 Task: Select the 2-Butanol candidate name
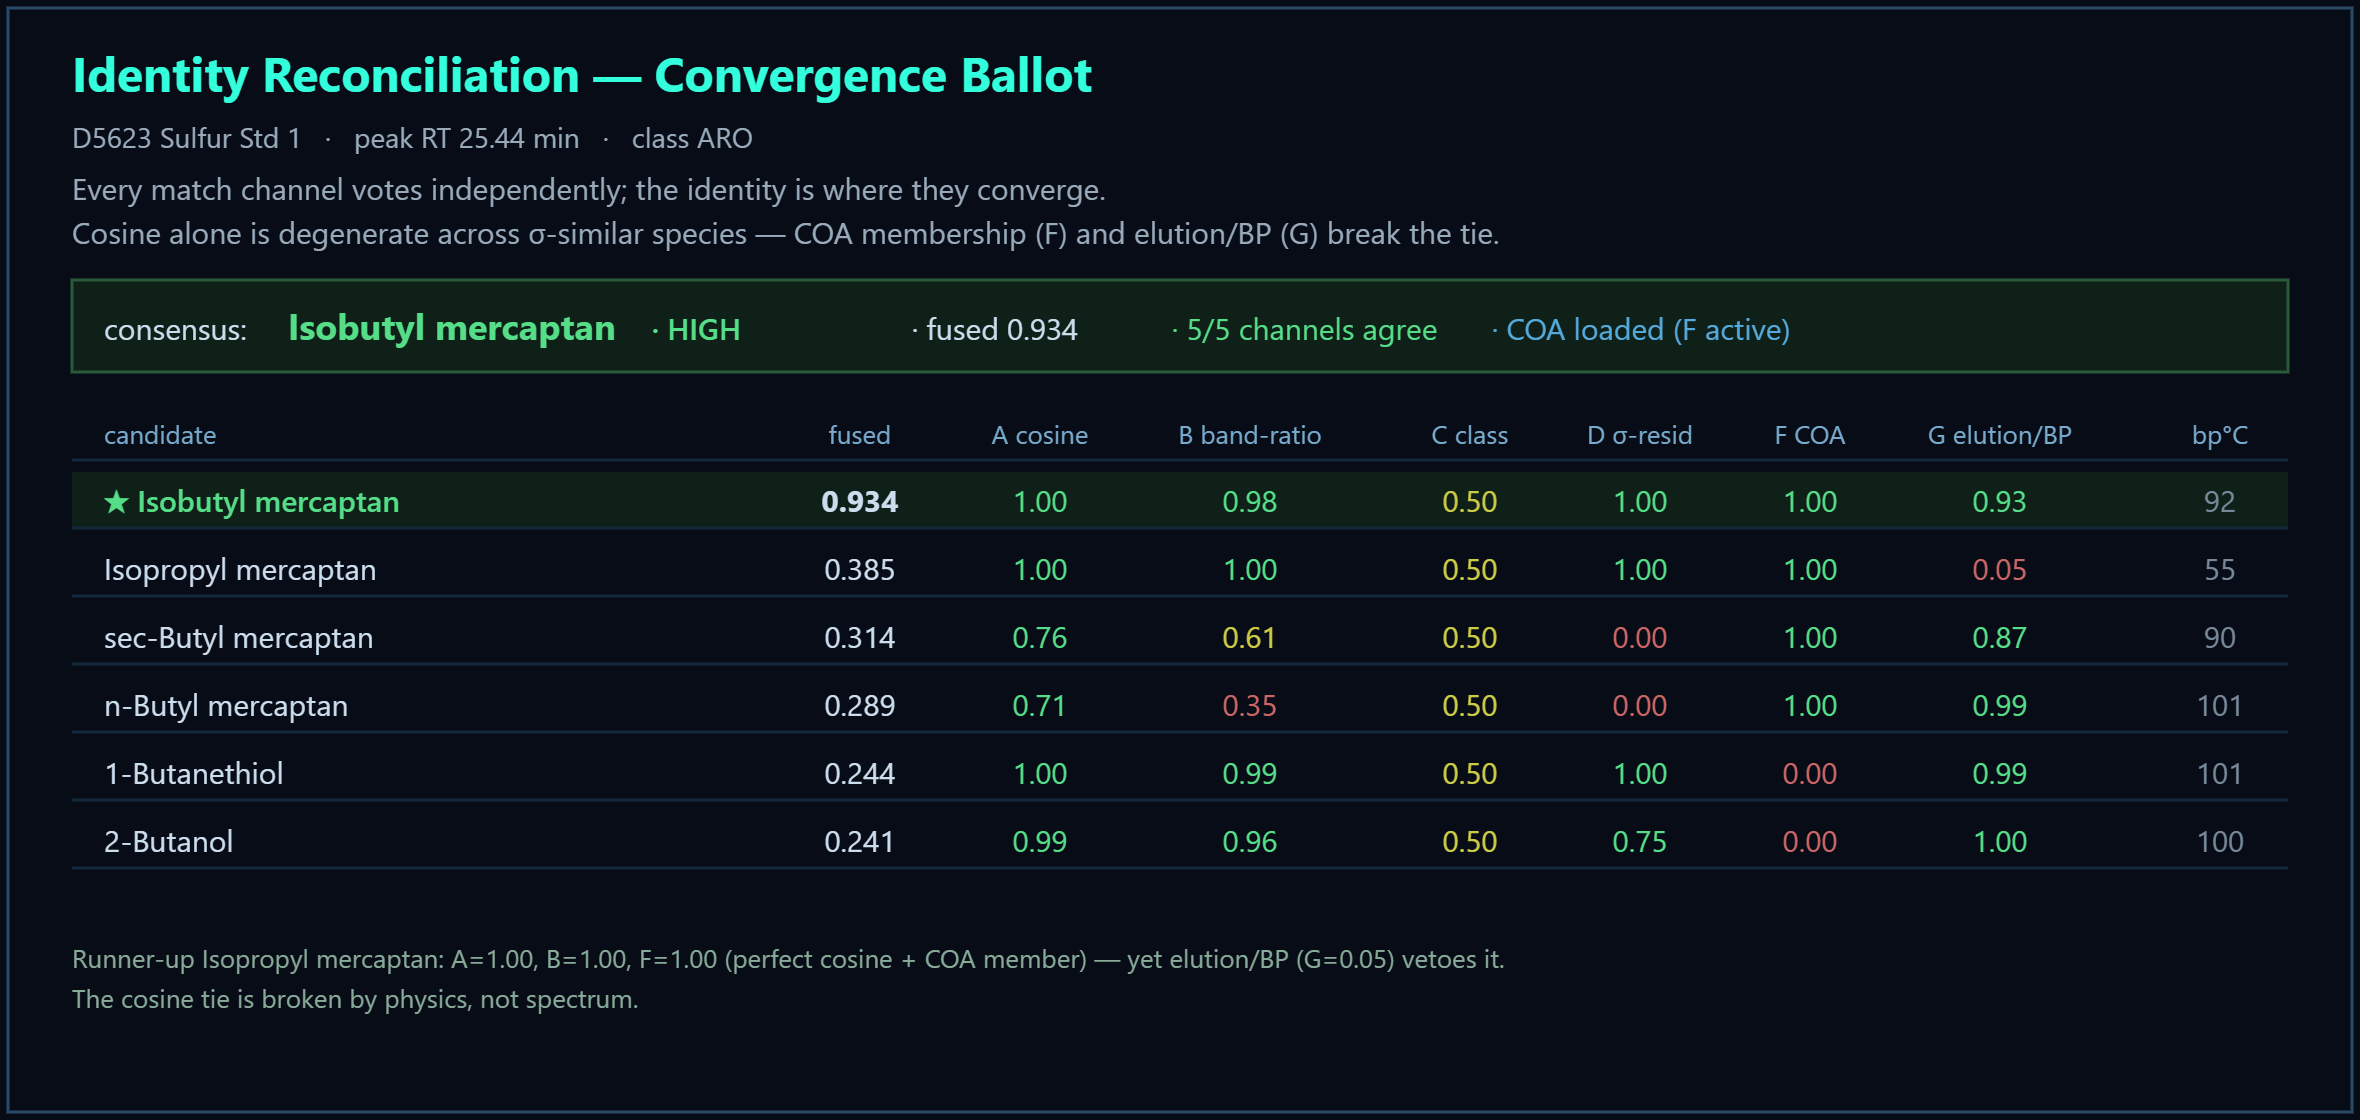coord(168,842)
